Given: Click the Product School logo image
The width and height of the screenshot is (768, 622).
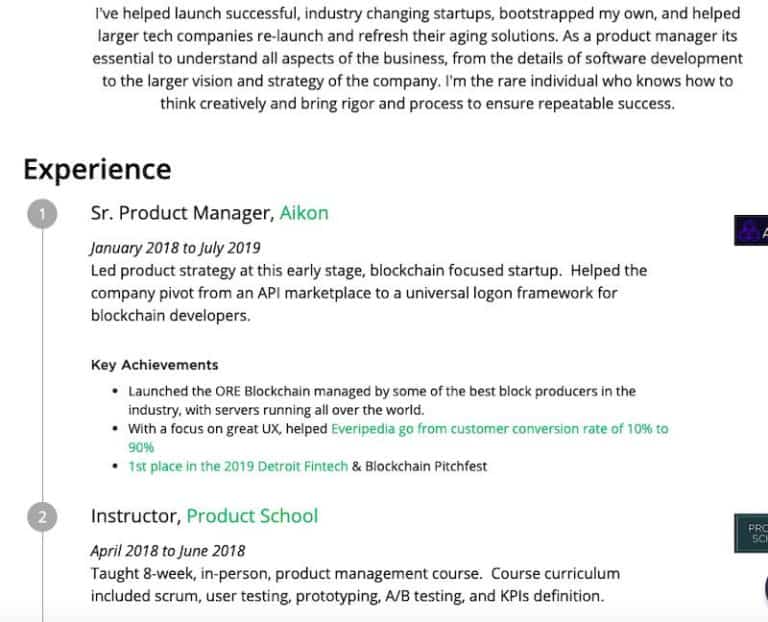Looking at the screenshot, I should (752, 532).
